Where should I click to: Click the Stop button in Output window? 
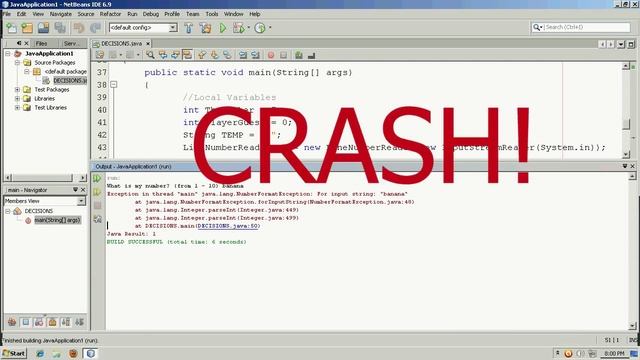[97, 205]
